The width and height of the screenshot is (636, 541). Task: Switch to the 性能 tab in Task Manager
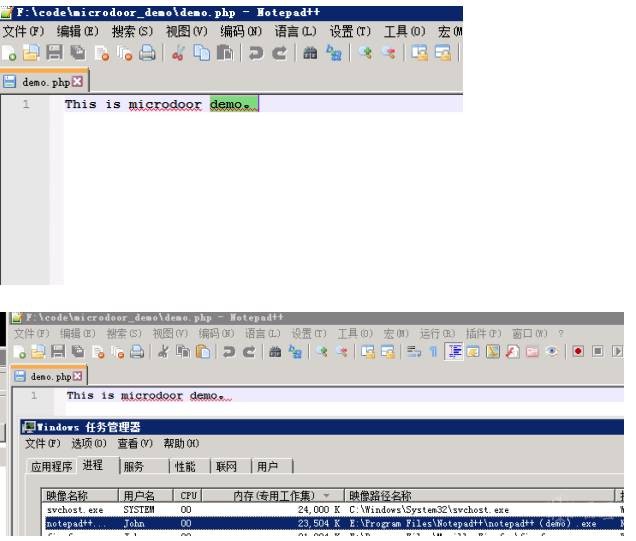185,466
